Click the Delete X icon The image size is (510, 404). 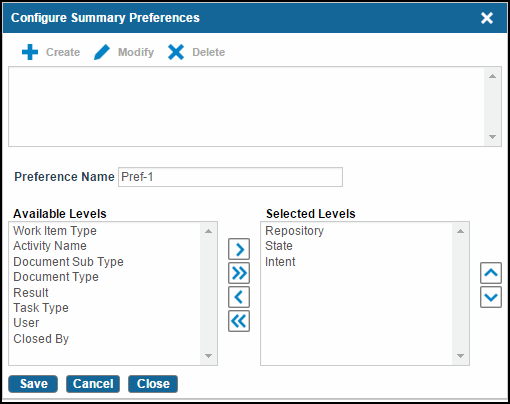tap(176, 52)
